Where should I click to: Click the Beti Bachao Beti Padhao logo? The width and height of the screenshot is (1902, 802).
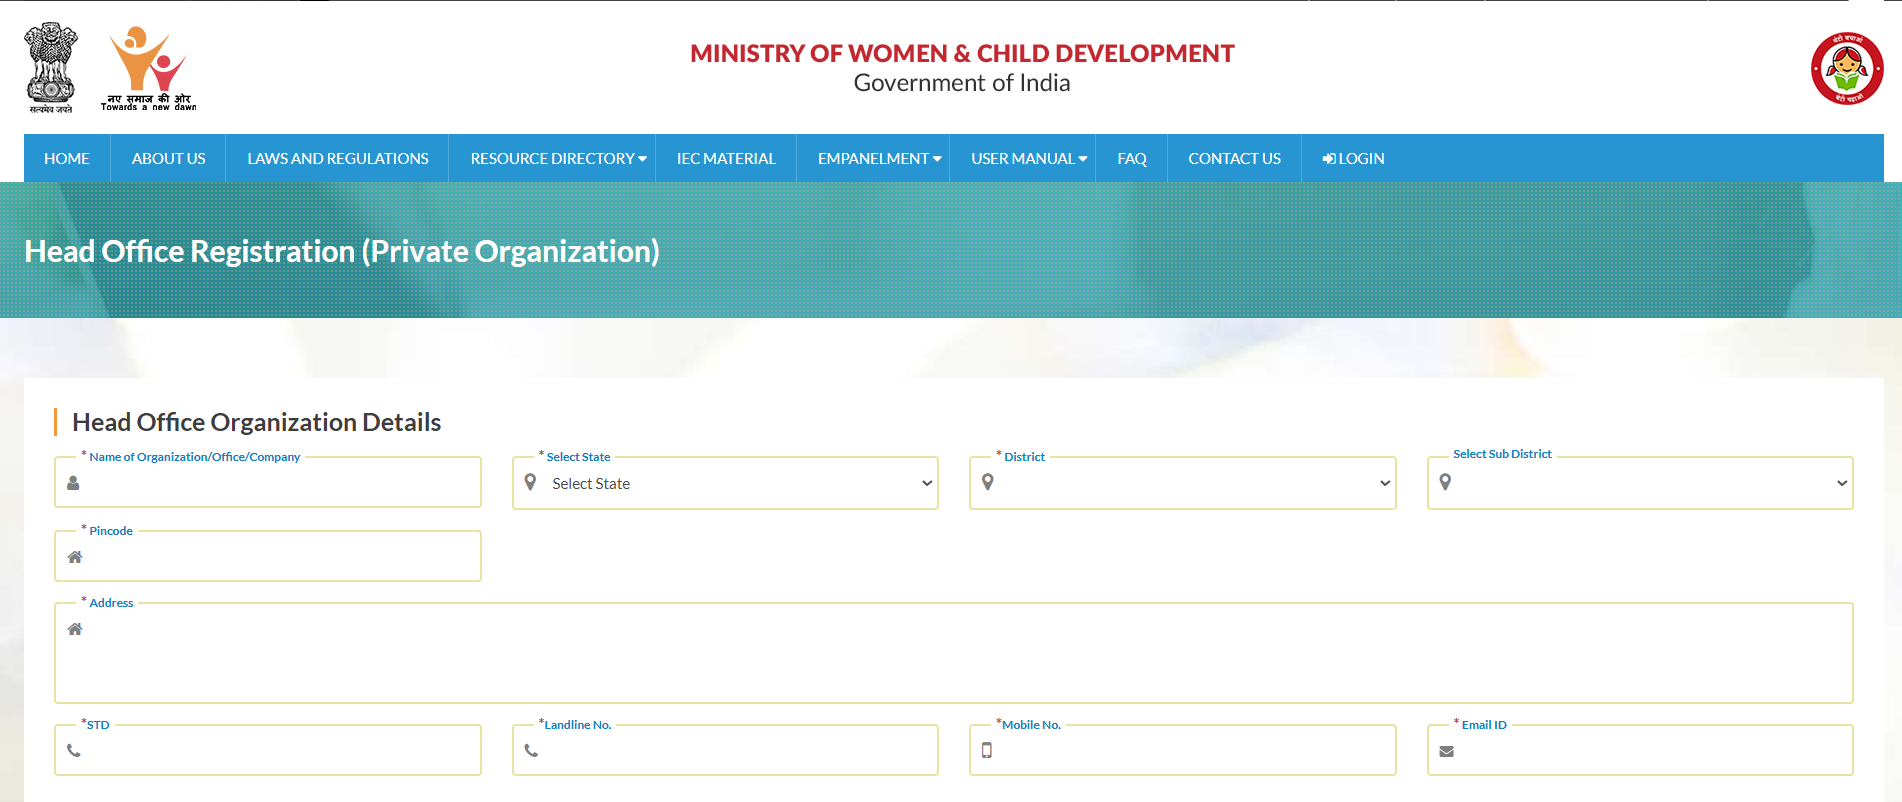coord(1846,69)
